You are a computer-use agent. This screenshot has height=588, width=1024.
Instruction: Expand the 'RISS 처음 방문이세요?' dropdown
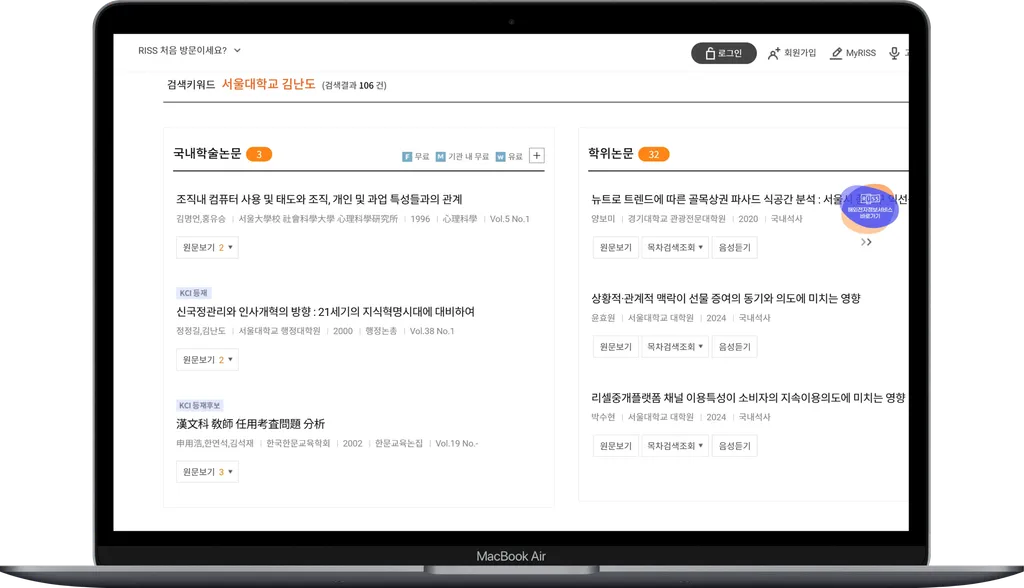[189, 50]
